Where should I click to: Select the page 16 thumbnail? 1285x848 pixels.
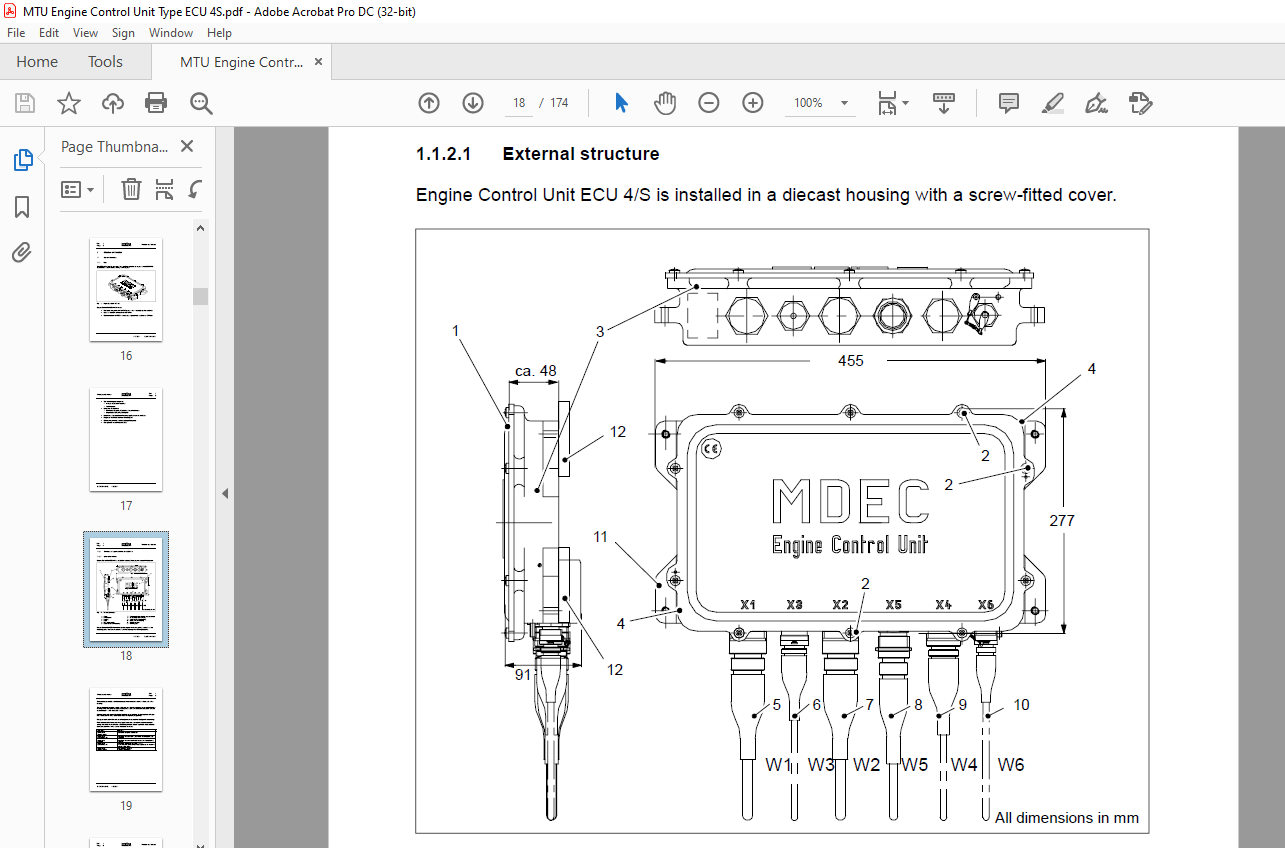(x=126, y=290)
